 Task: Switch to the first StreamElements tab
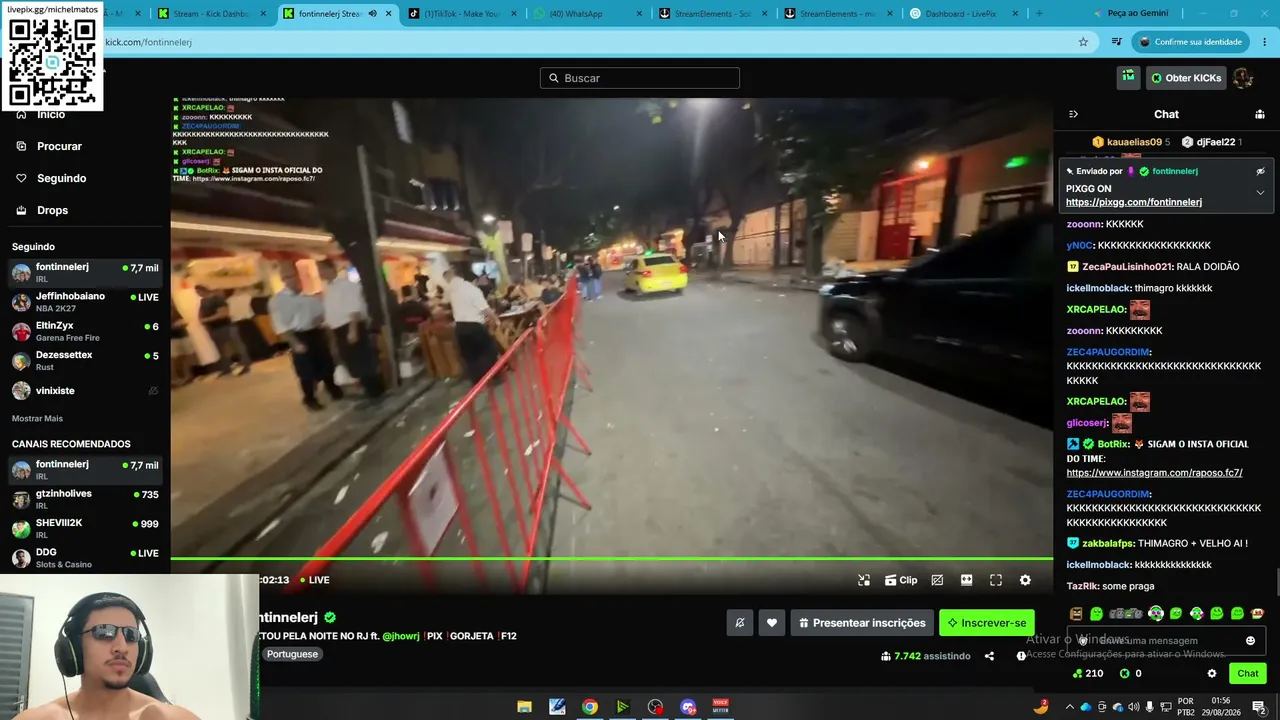pos(712,14)
